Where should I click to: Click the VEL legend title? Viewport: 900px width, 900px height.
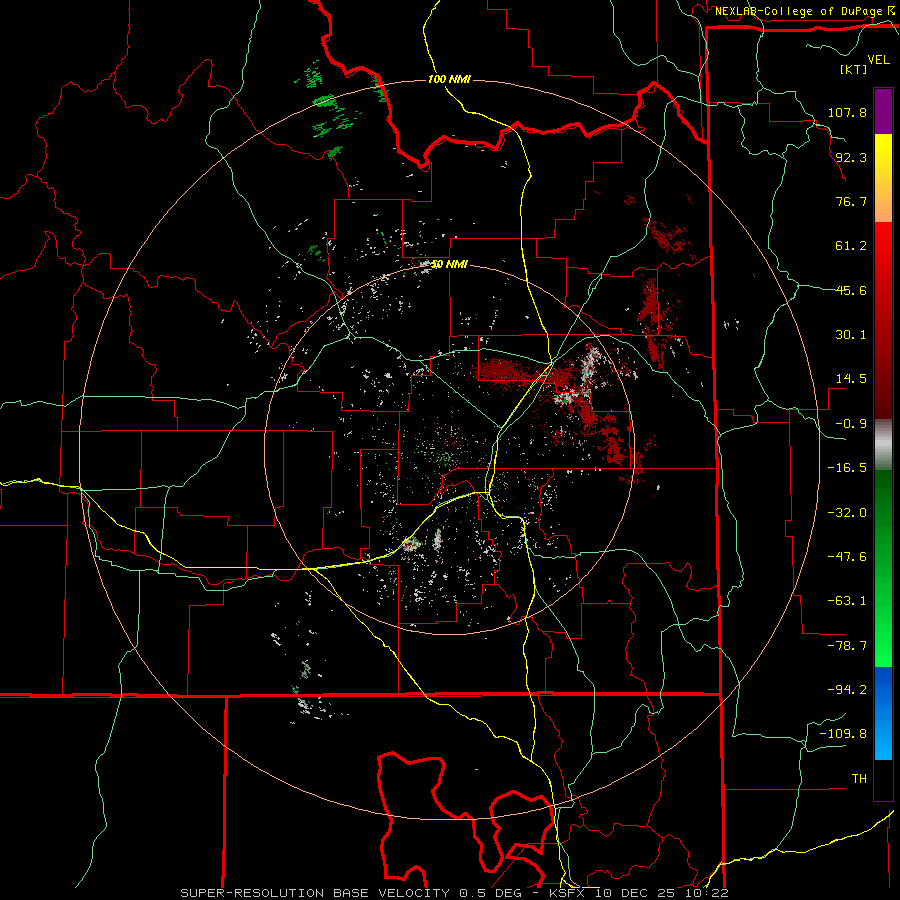pyautogui.click(x=878, y=60)
